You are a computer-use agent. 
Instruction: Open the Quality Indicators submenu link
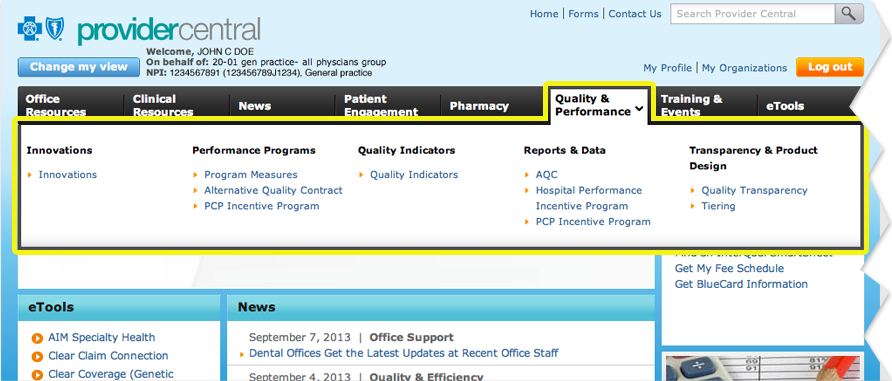pyautogui.click(x=414, y=175)
